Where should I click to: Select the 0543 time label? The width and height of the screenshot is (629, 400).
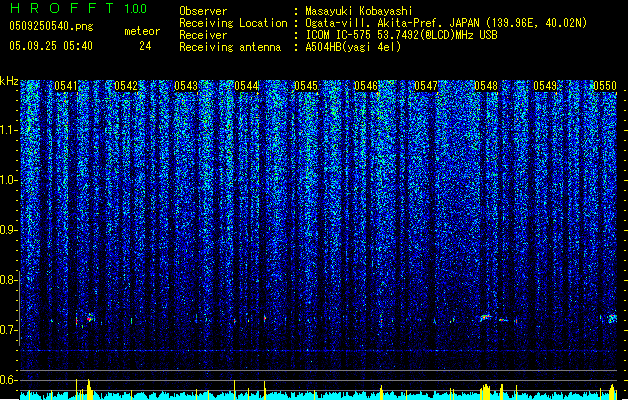(186, 86)
